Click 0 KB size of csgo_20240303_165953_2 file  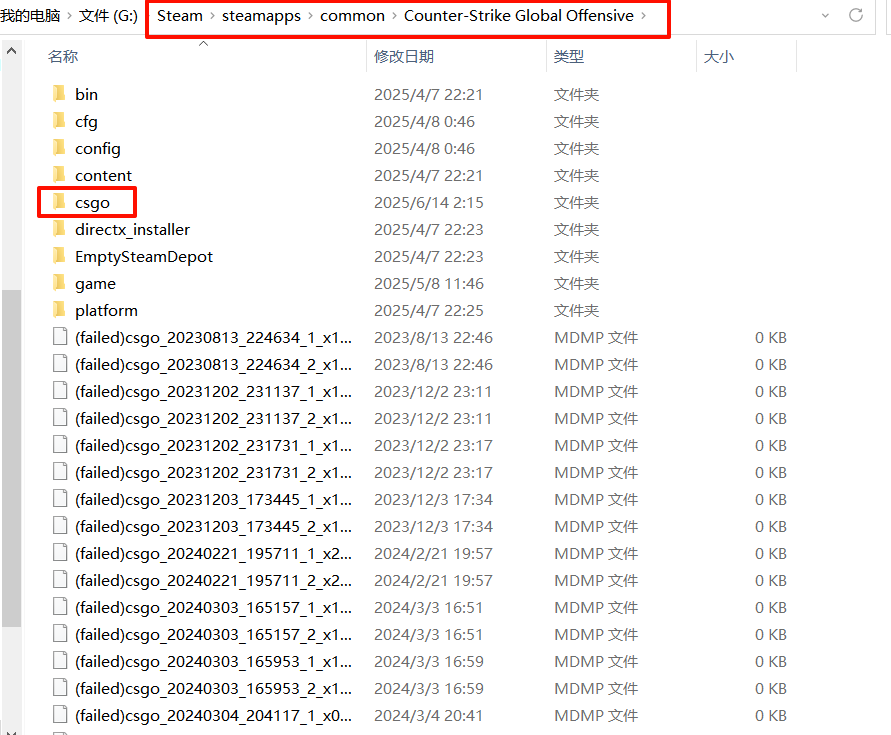(771, 688)
